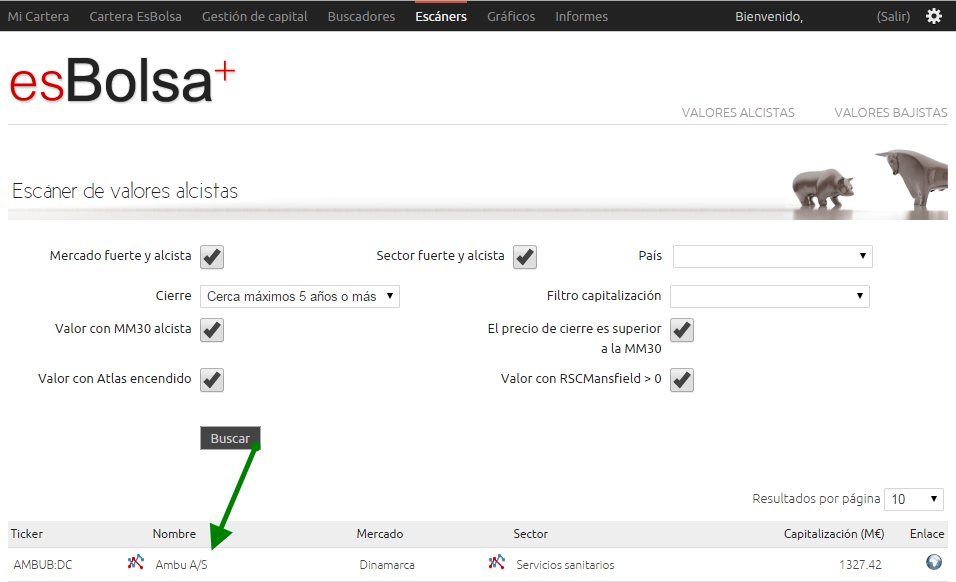Open the Filtro capitalización dropdown
This screenshot has width=956, height=582.
769,296
